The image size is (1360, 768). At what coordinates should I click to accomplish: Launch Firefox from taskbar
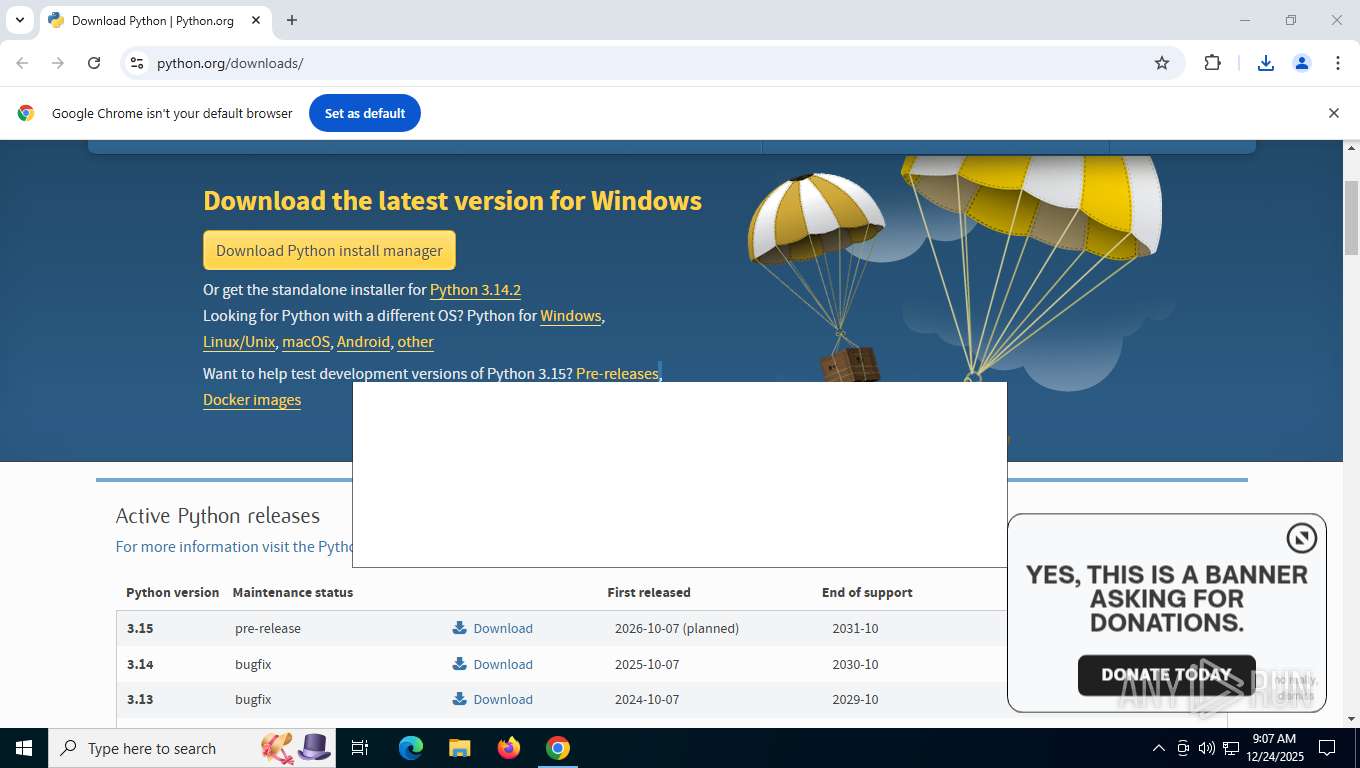coord(509,748)
